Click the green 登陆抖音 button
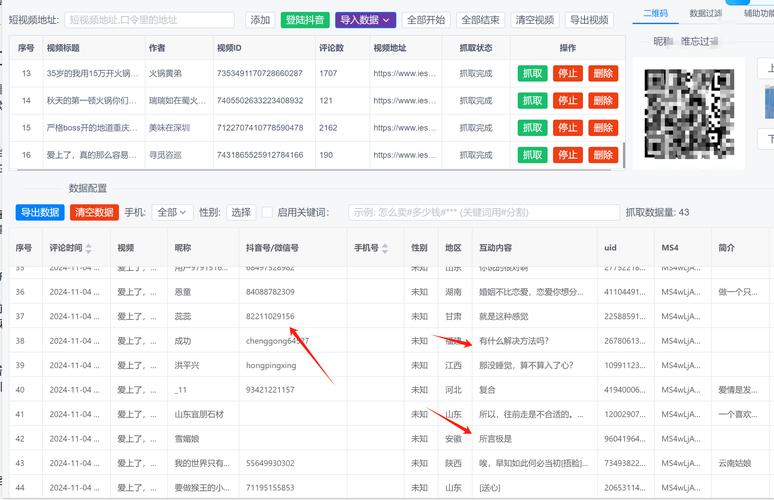The width and height of the screenshot is (774, 500). tap(303, 20)
